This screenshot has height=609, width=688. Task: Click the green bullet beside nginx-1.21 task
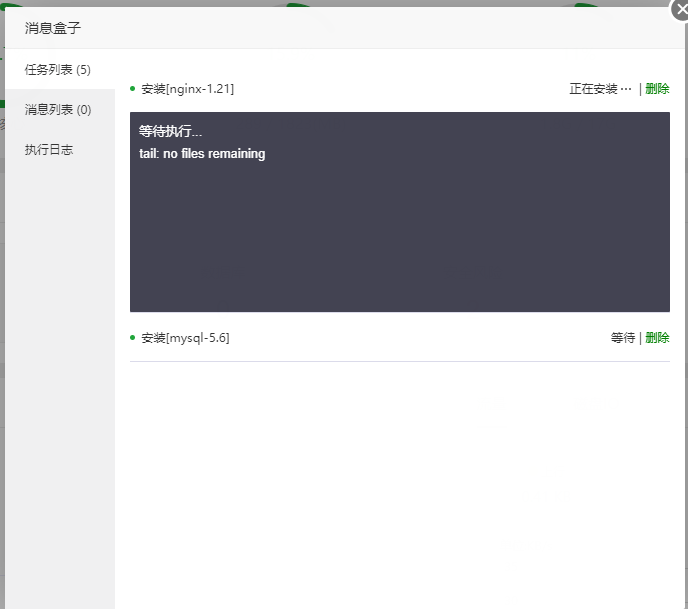133,89
